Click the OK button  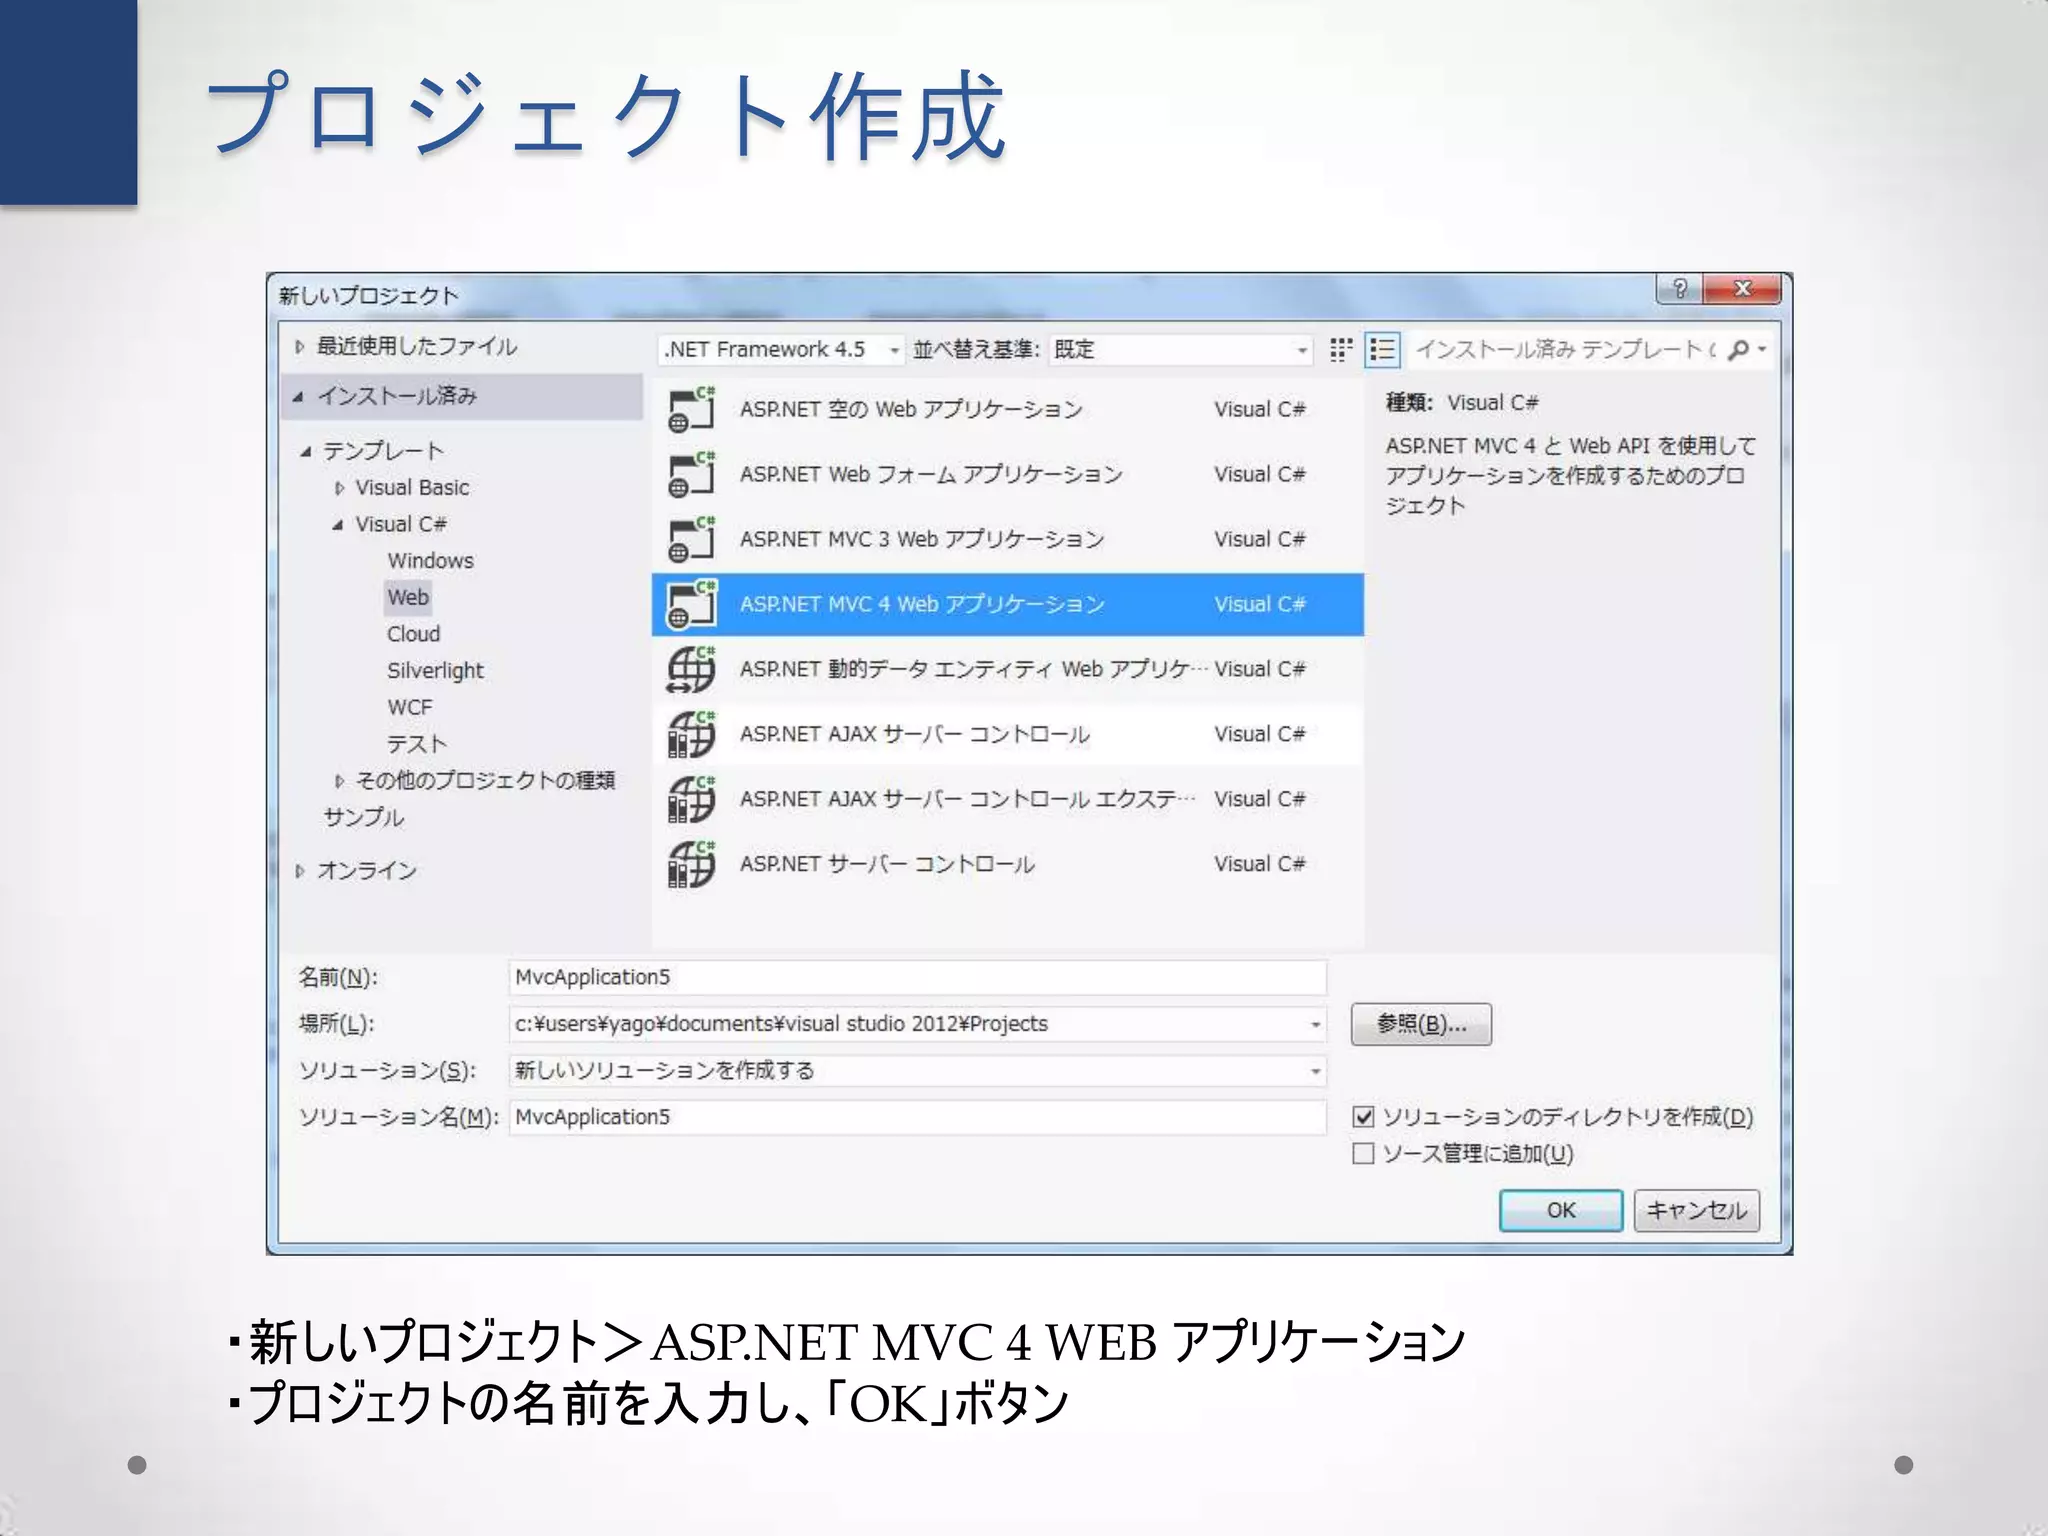point(1561,1210)
